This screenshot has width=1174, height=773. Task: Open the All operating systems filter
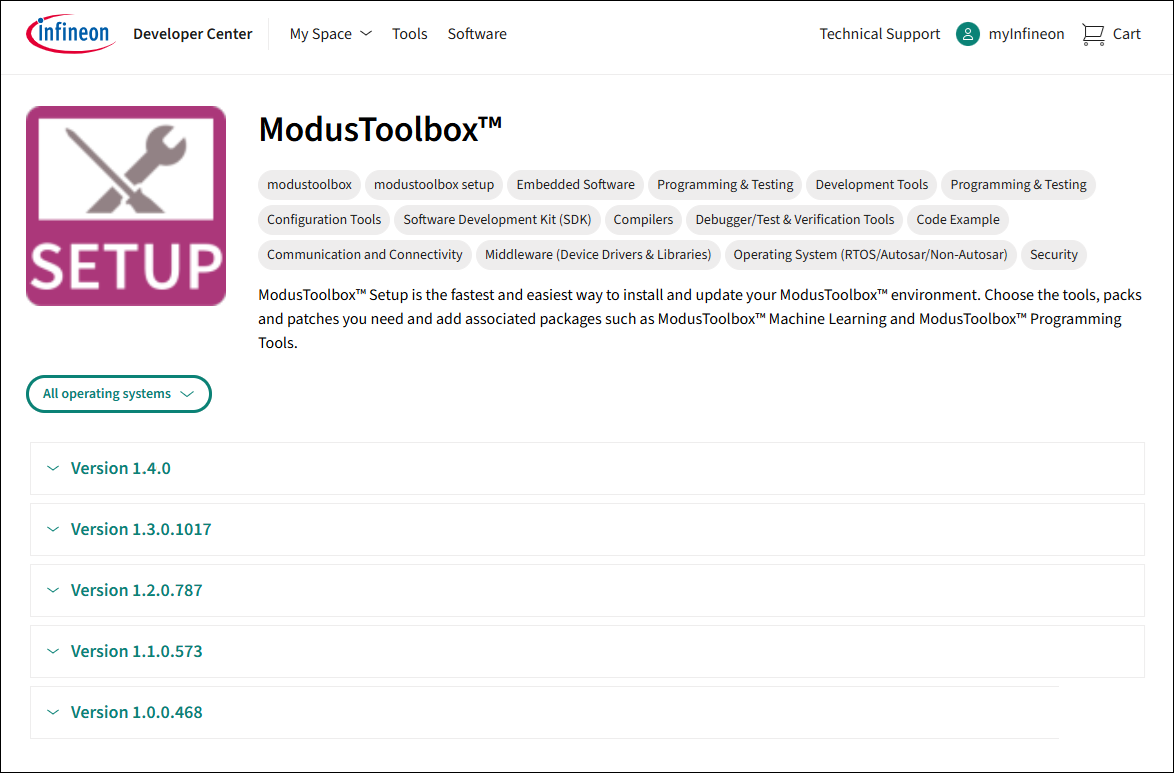point(118,394)
